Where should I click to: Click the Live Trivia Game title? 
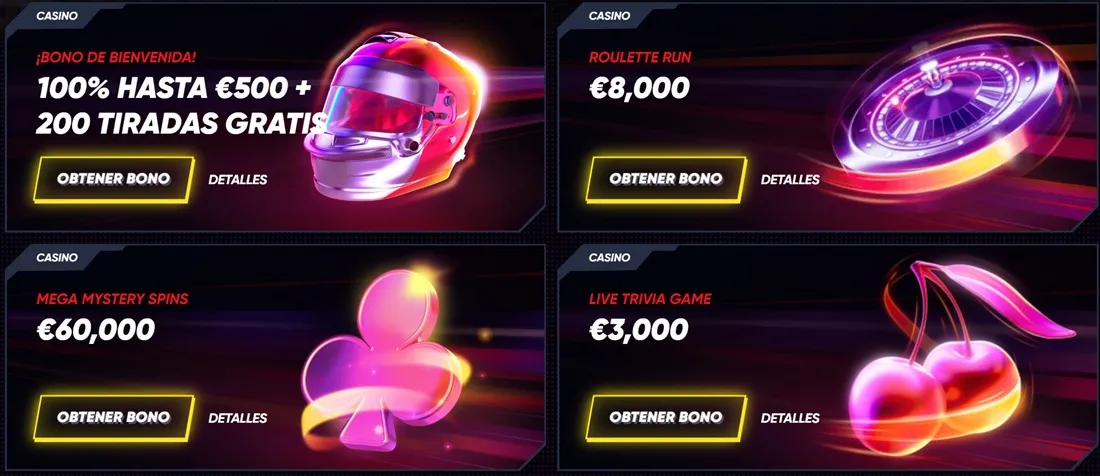[650, 299]
